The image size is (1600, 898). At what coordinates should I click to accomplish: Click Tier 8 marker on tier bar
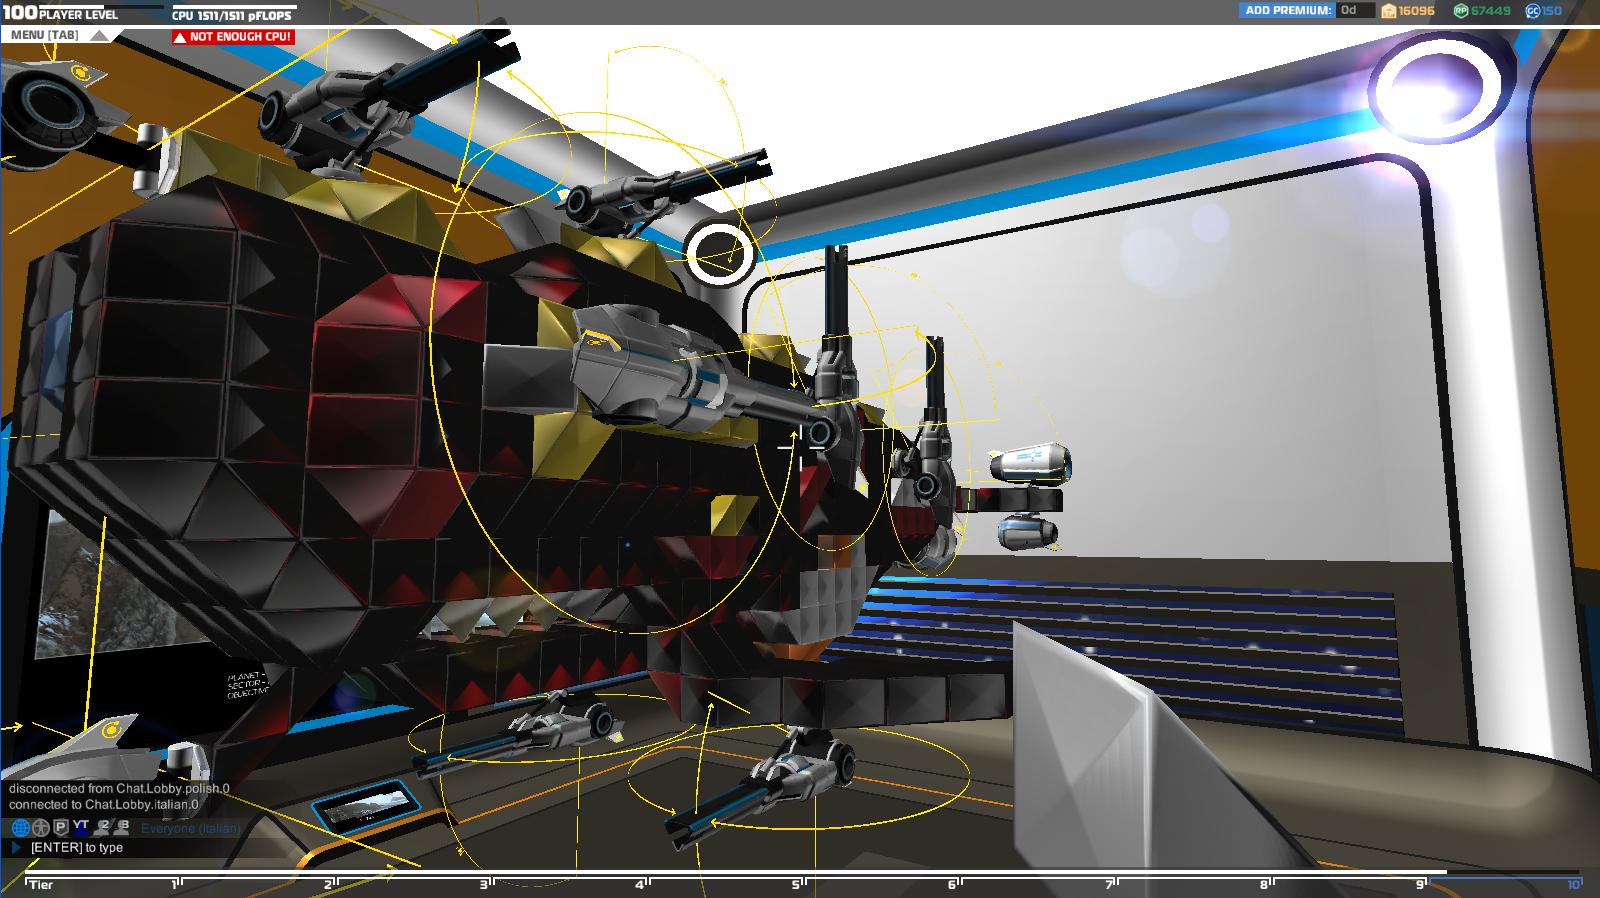[1266, 884]
